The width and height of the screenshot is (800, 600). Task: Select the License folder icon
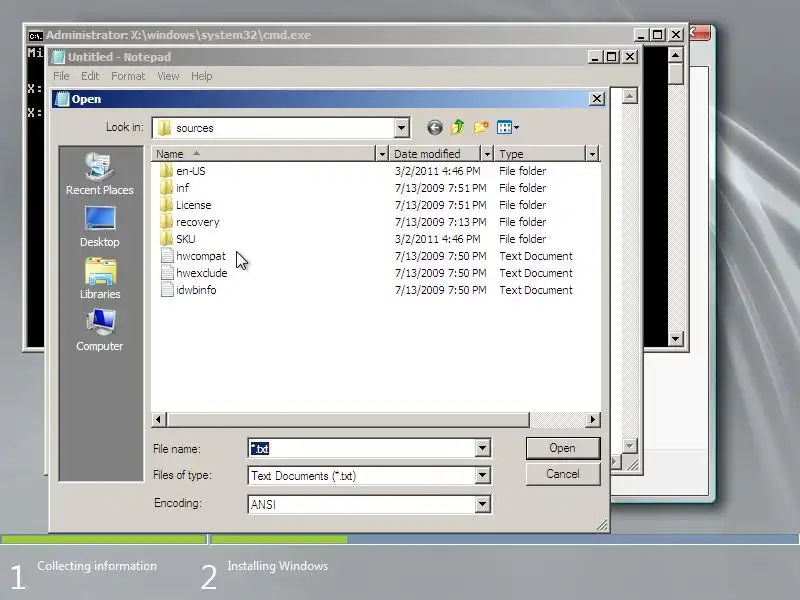coord(166,205)
